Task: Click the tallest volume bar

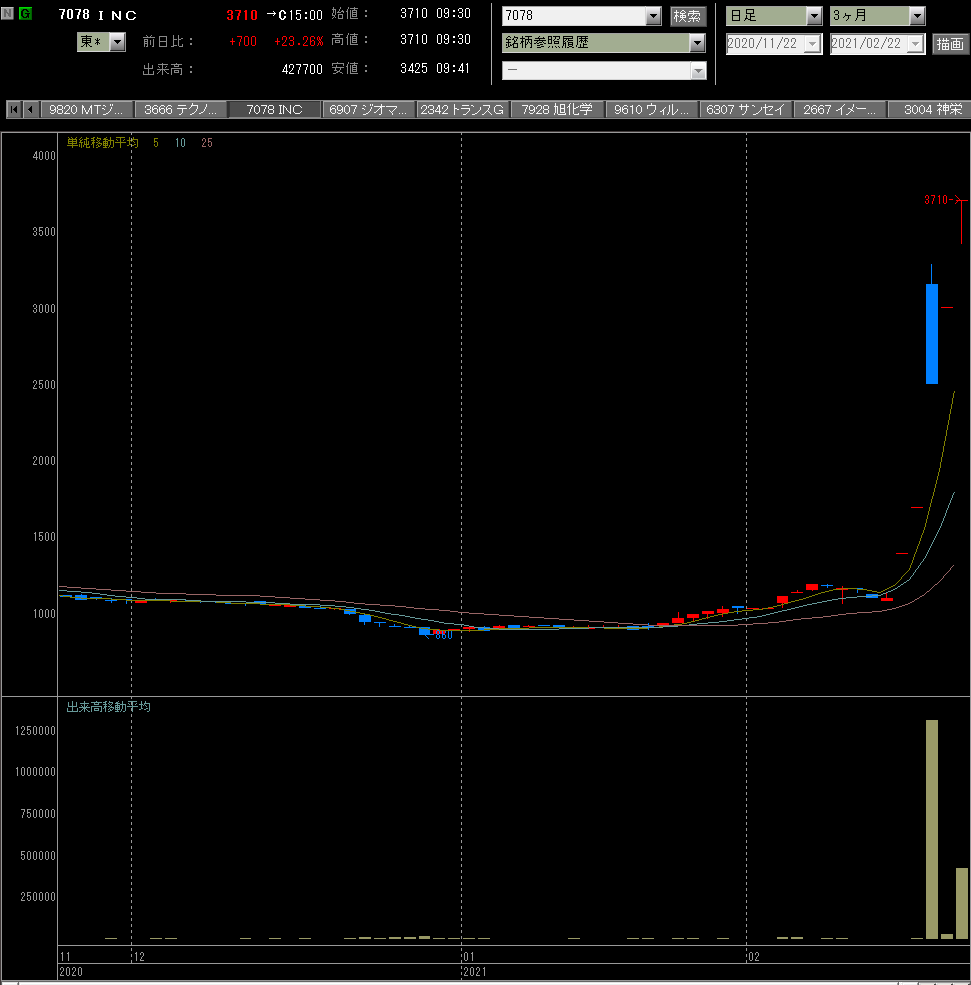Action: pyautogui.click(x=932, y=829)
